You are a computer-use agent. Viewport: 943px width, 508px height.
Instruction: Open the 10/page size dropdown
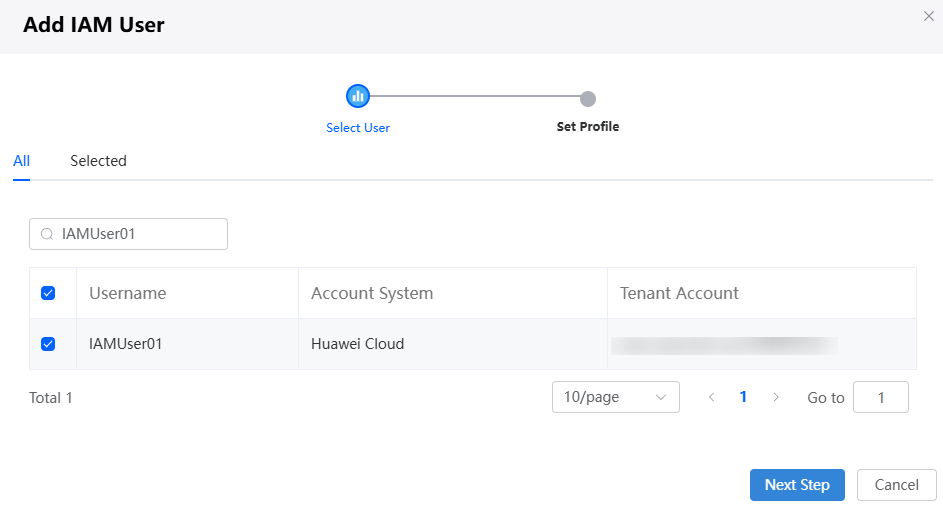[x=616, y=397]
